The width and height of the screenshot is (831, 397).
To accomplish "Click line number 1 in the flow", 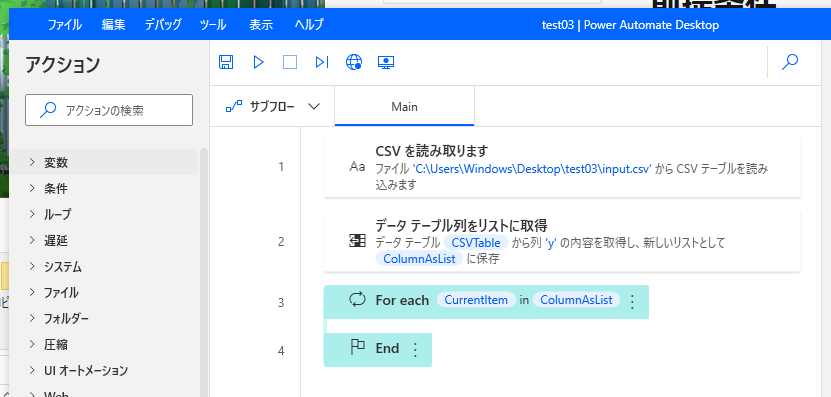I will click(x=281, y=167).
